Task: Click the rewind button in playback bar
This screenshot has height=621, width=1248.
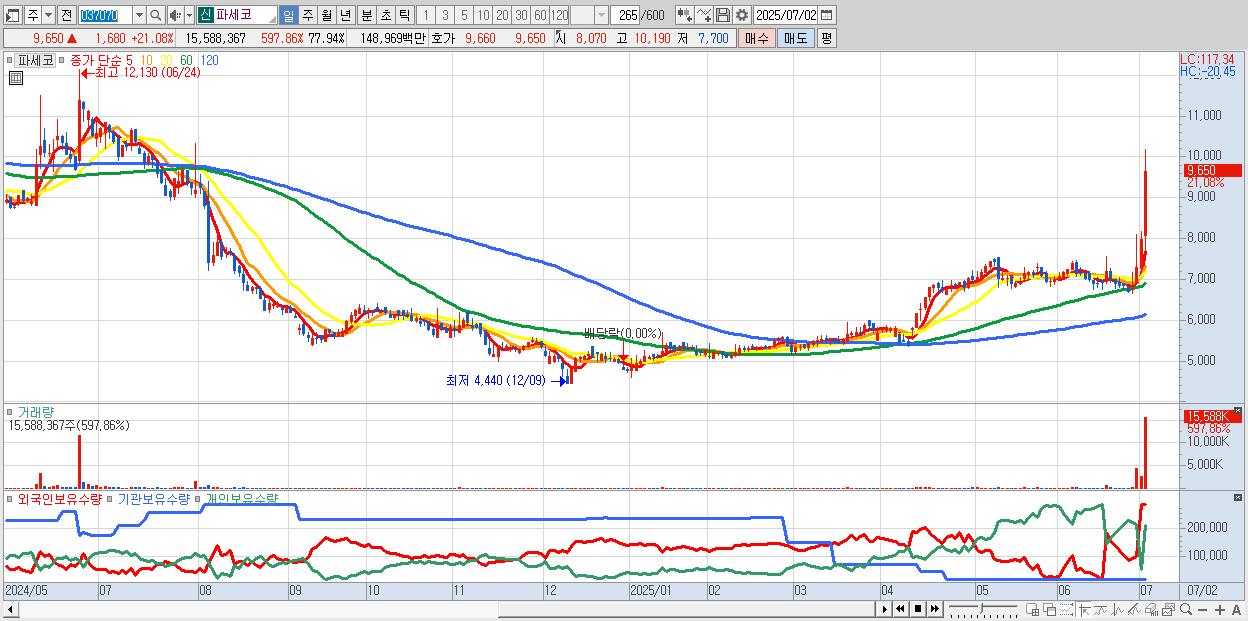Action: [x=900, y=609]
